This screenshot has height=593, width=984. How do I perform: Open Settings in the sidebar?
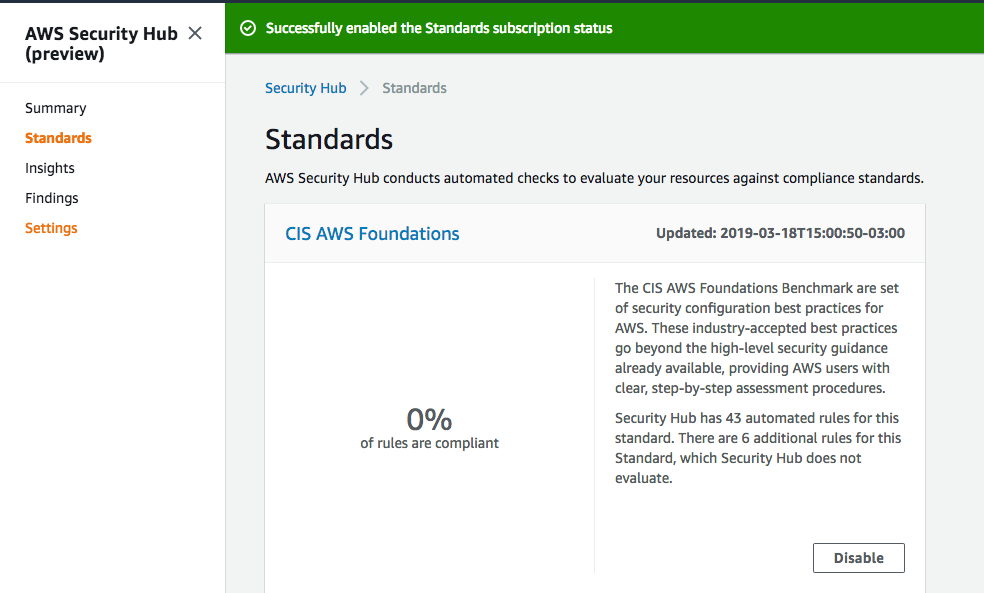tap(51, 228)
